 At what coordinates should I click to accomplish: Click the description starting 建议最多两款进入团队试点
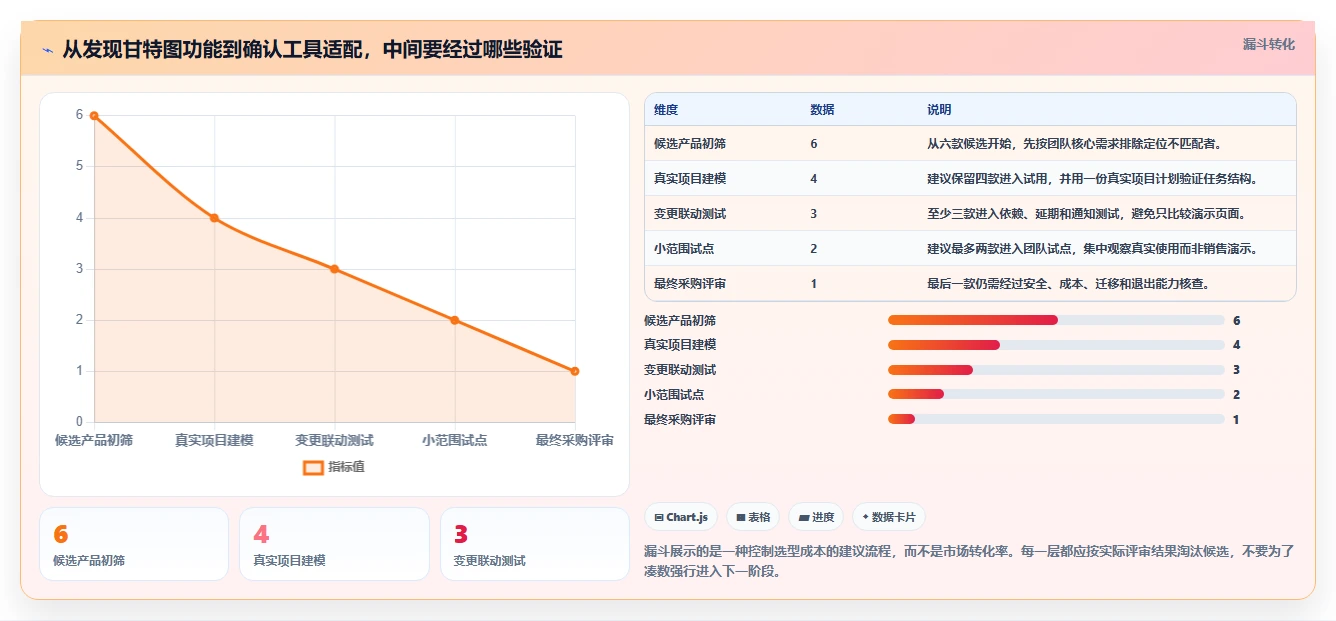(x=1092, y=249)
